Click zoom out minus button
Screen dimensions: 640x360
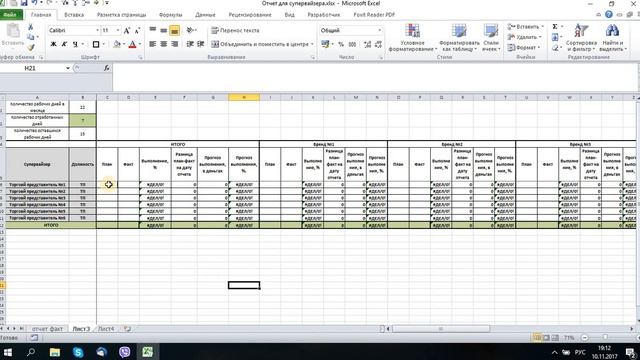584,338
